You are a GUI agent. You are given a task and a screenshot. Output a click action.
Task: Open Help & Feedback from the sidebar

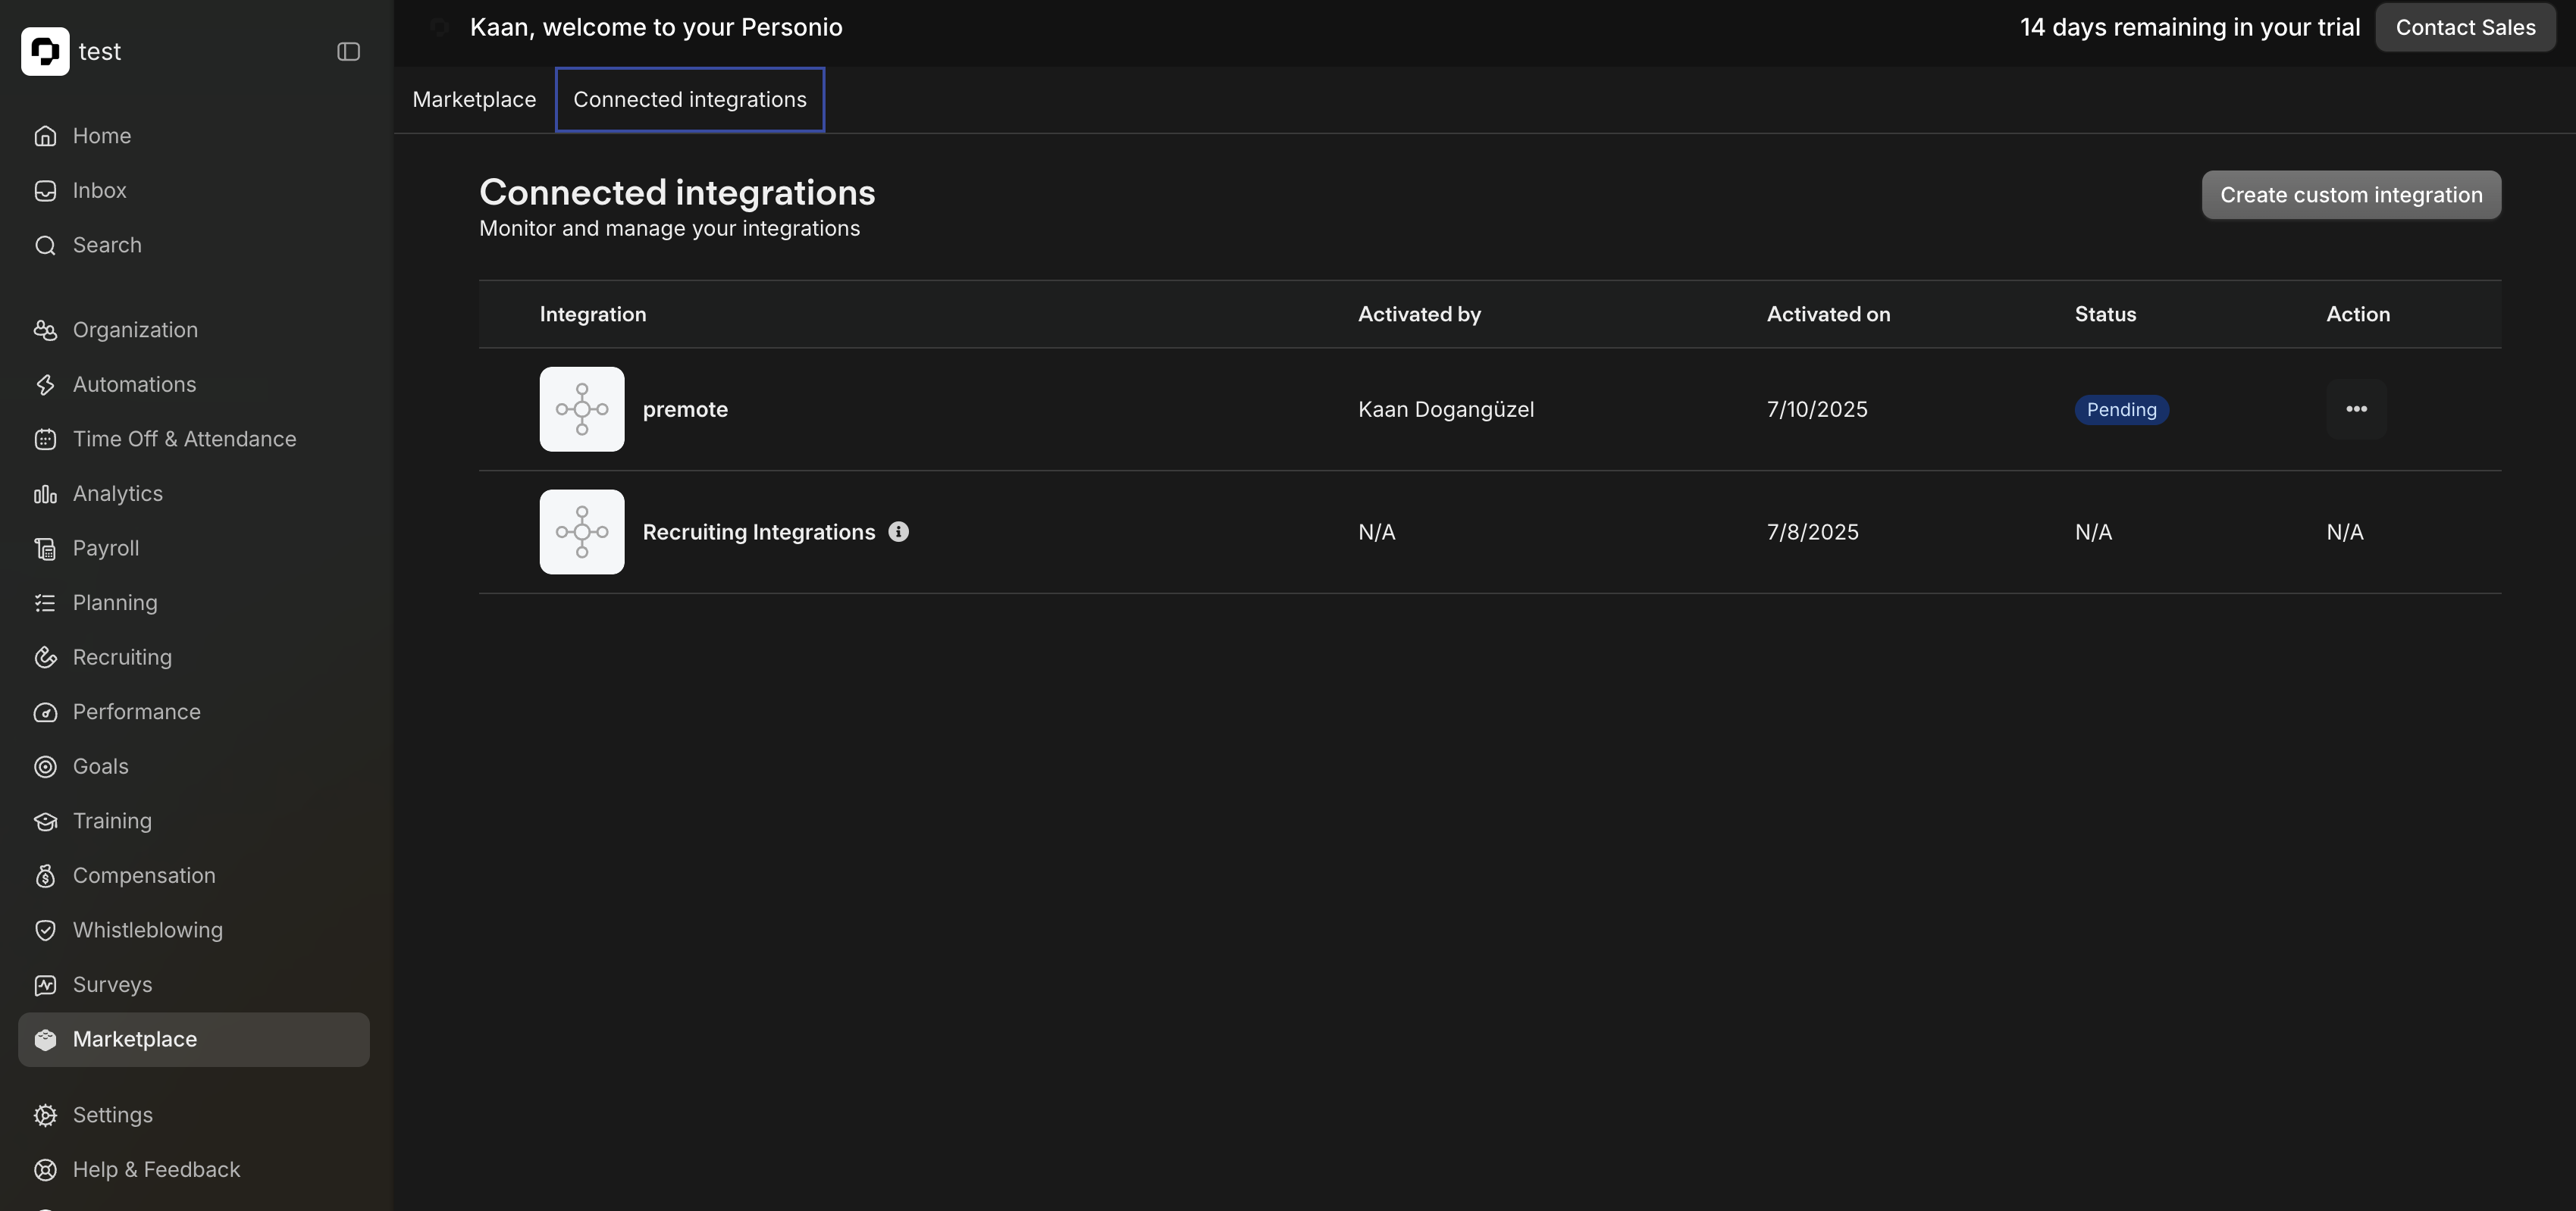pyautogui.click(x=156, y=1169)
